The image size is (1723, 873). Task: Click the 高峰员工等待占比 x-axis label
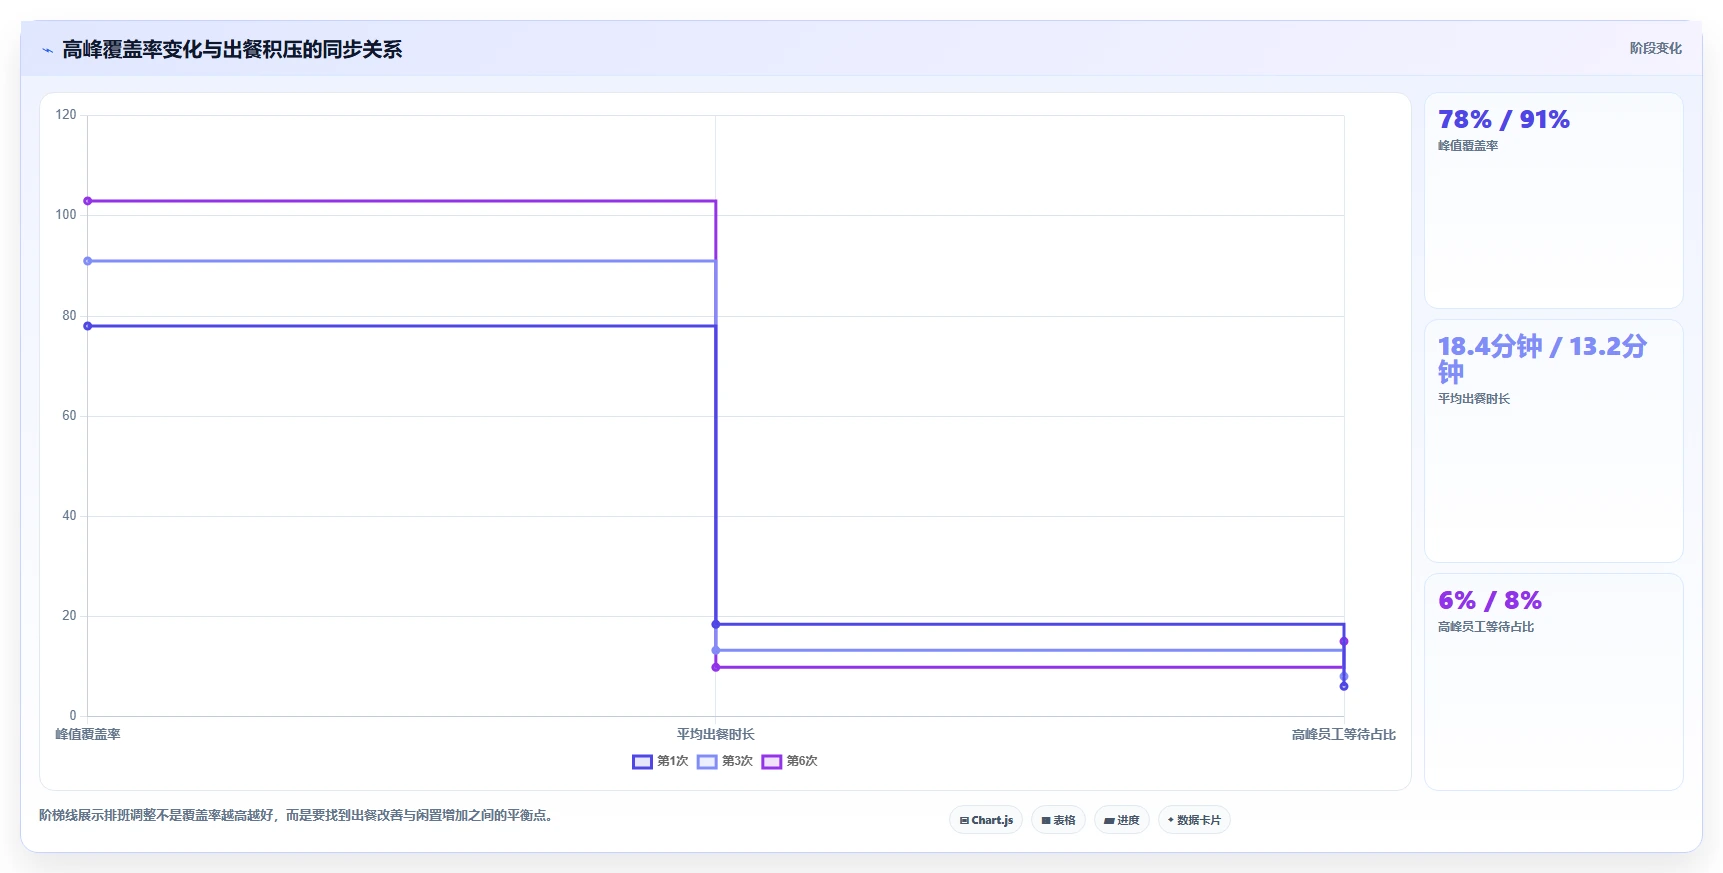coord(1344,734)
